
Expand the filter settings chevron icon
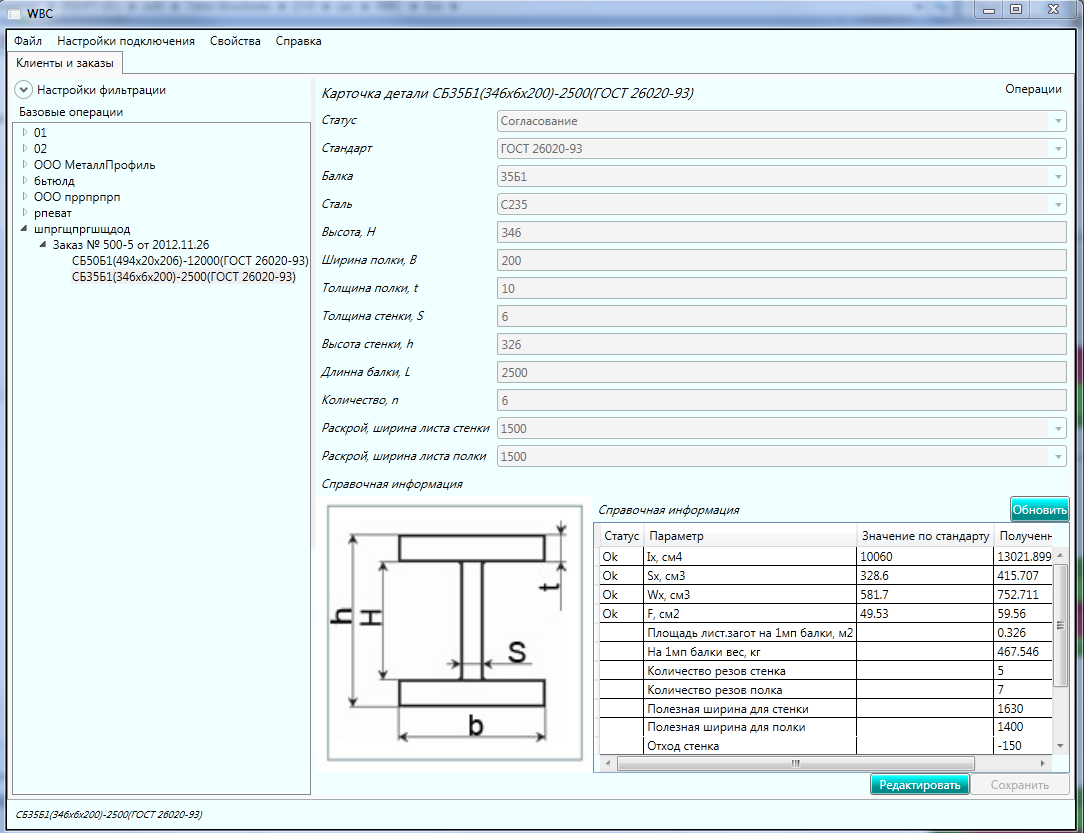point(24,90)
